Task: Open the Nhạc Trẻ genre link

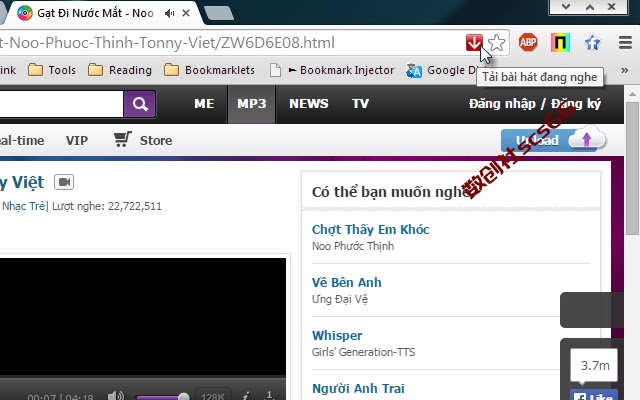Action: [x=24, y=206]
